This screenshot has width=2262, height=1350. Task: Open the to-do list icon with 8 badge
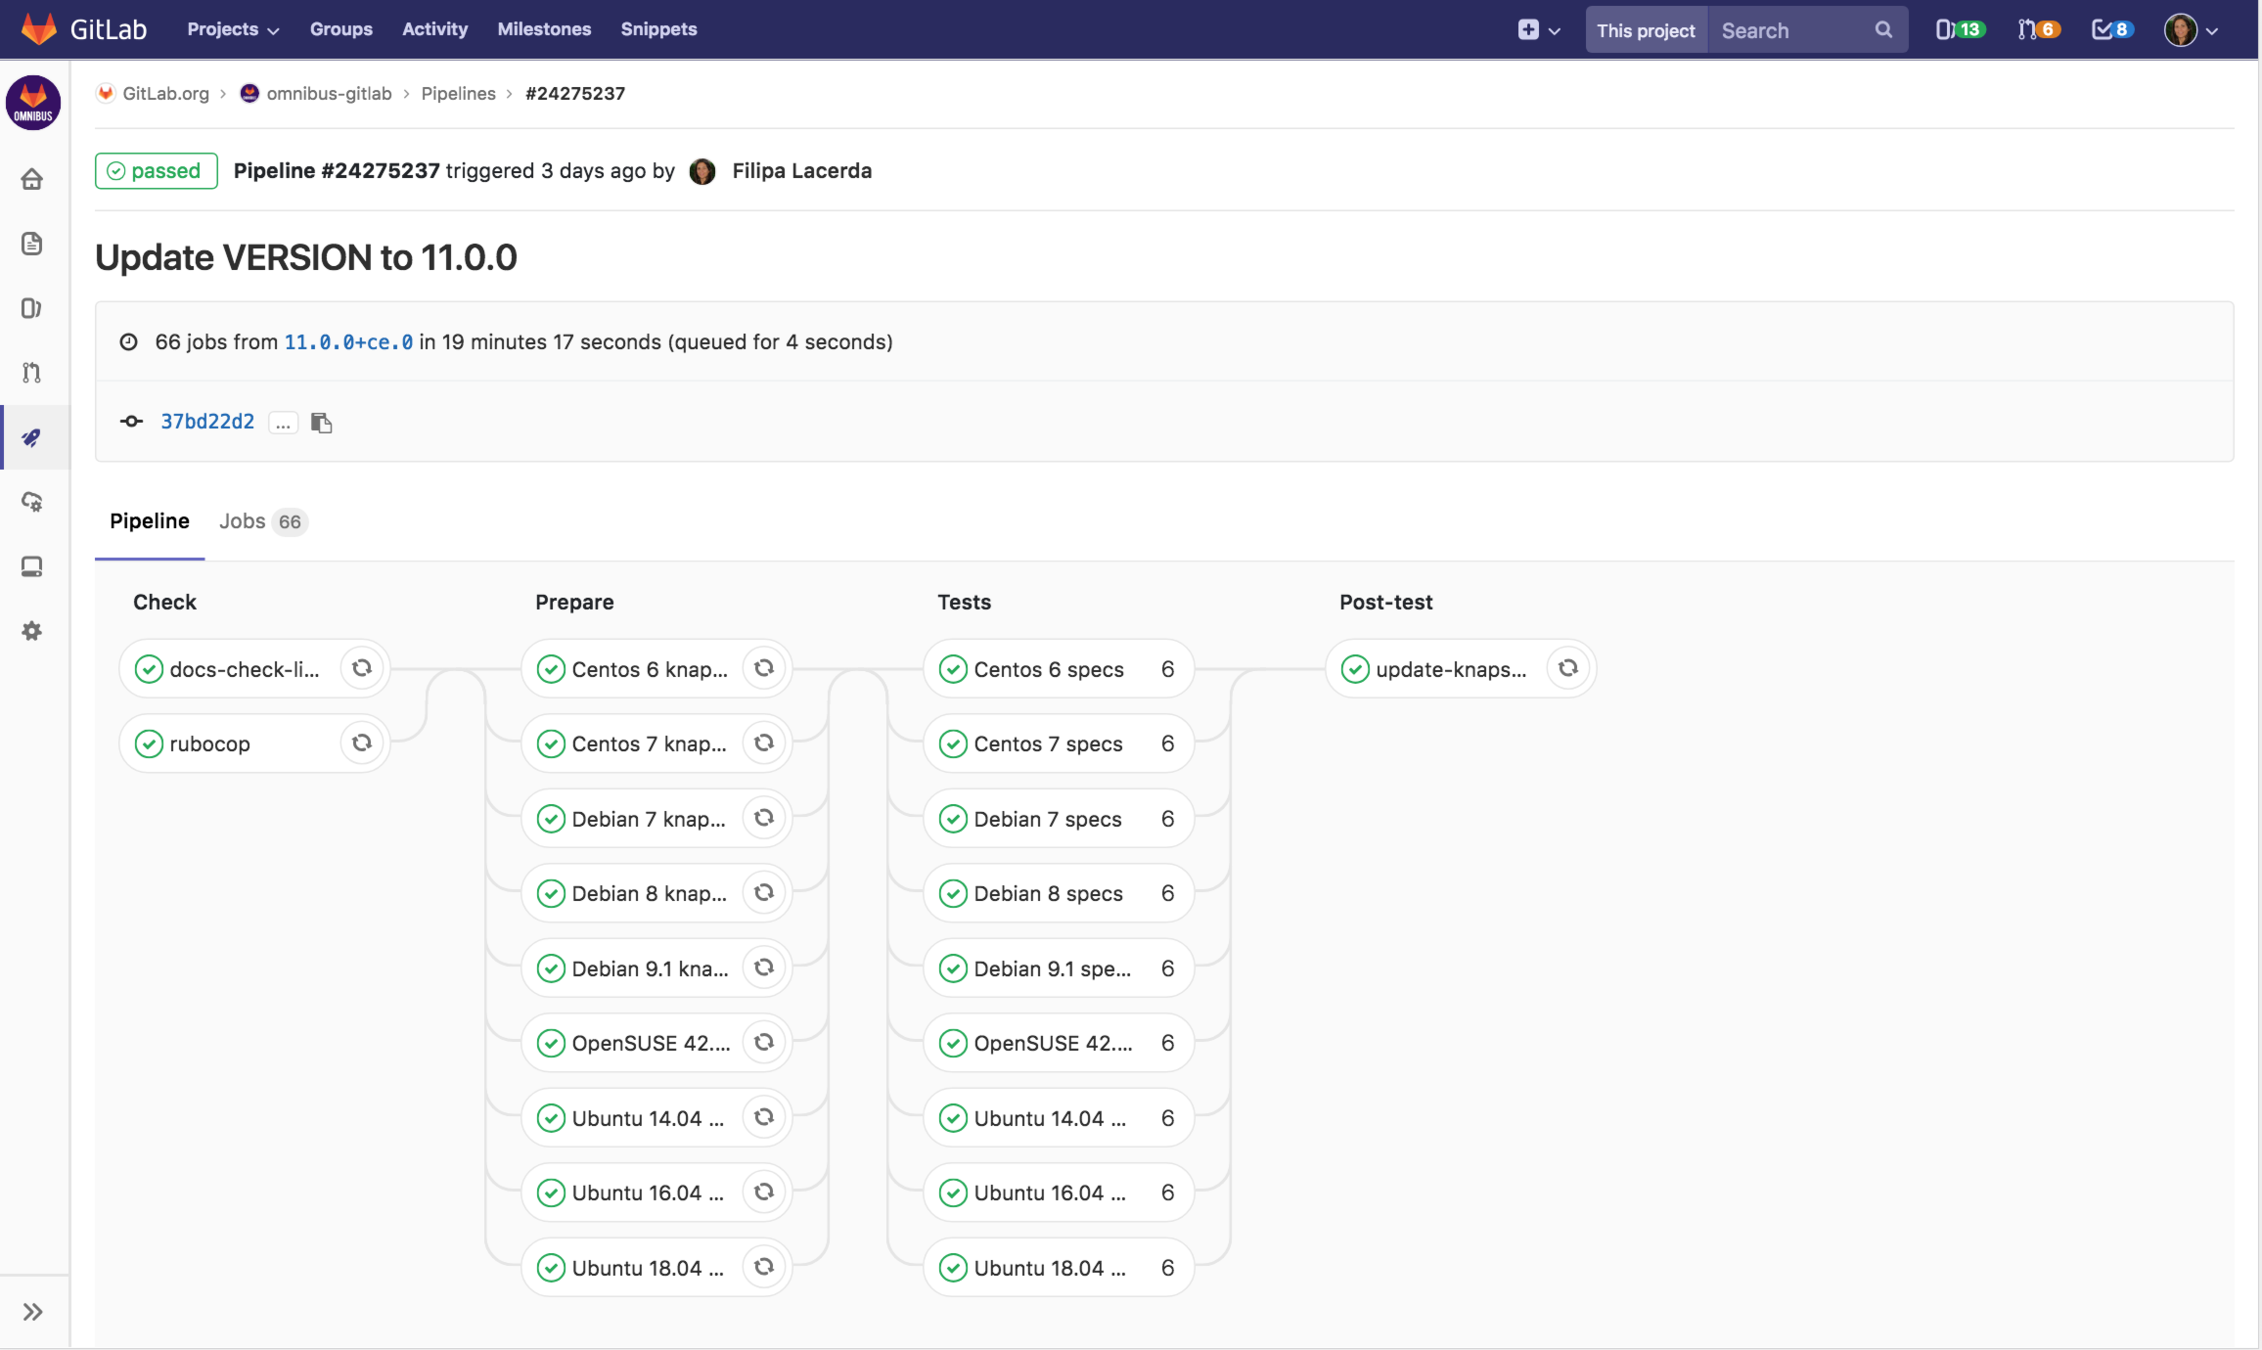pyautogui.click(x=2110, y=30)
